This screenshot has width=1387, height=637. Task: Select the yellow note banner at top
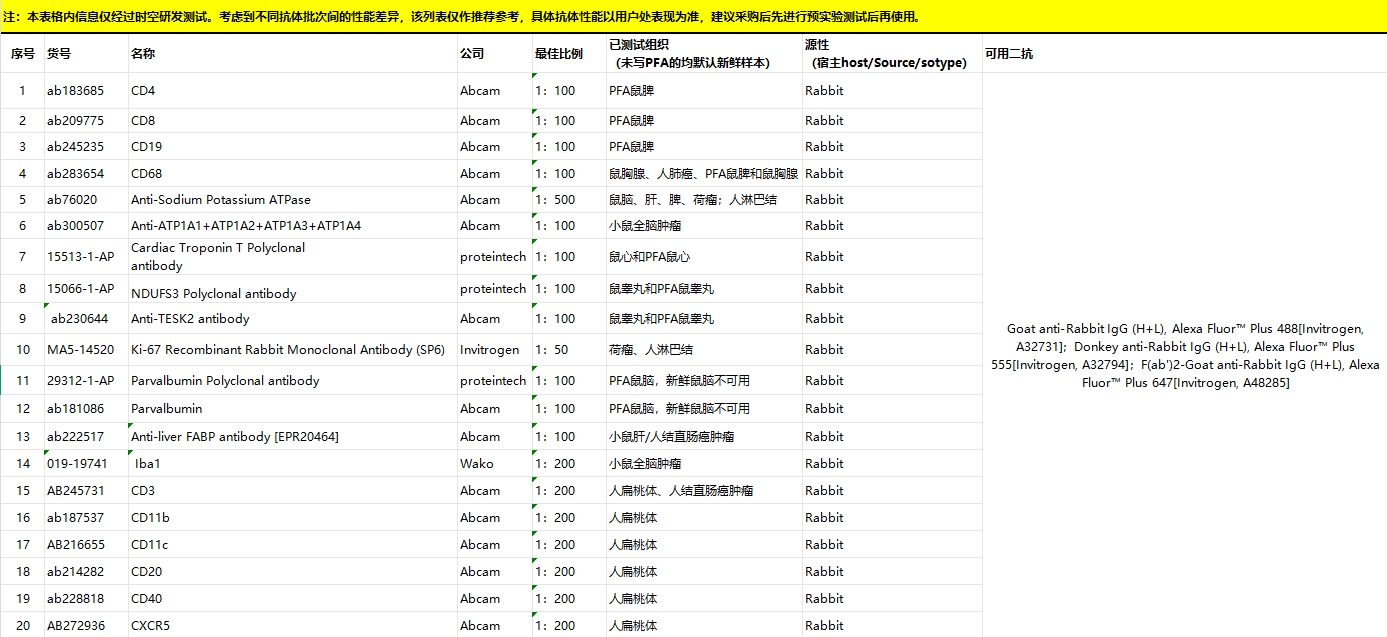coord(693,16)
